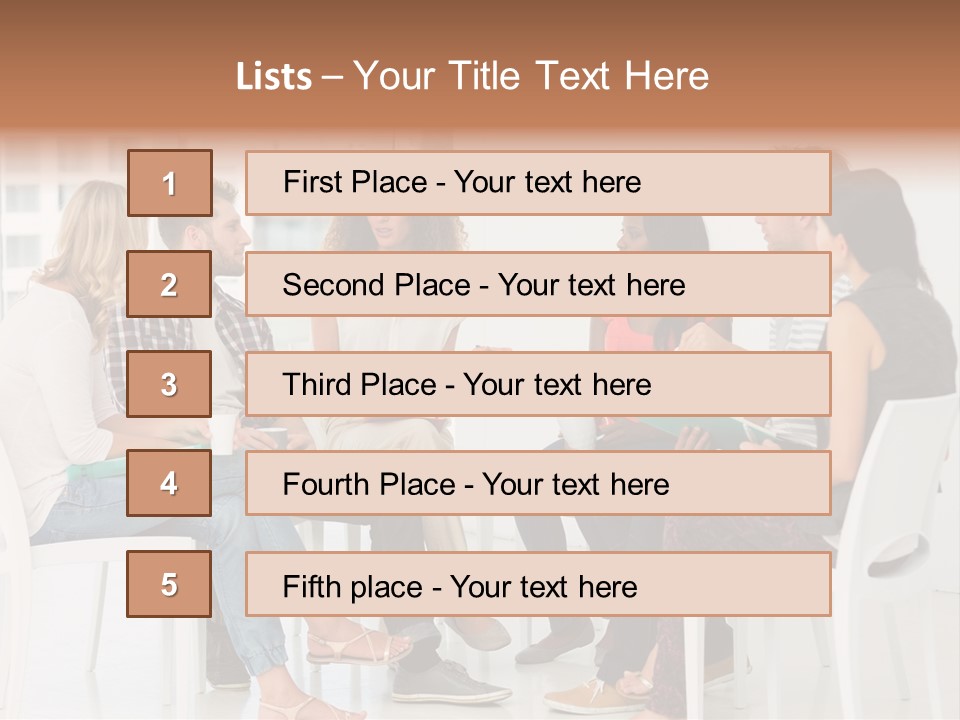Select the 'First Place' text bar
This screenshot has width=960, height=720.
[x=538, y=183]
